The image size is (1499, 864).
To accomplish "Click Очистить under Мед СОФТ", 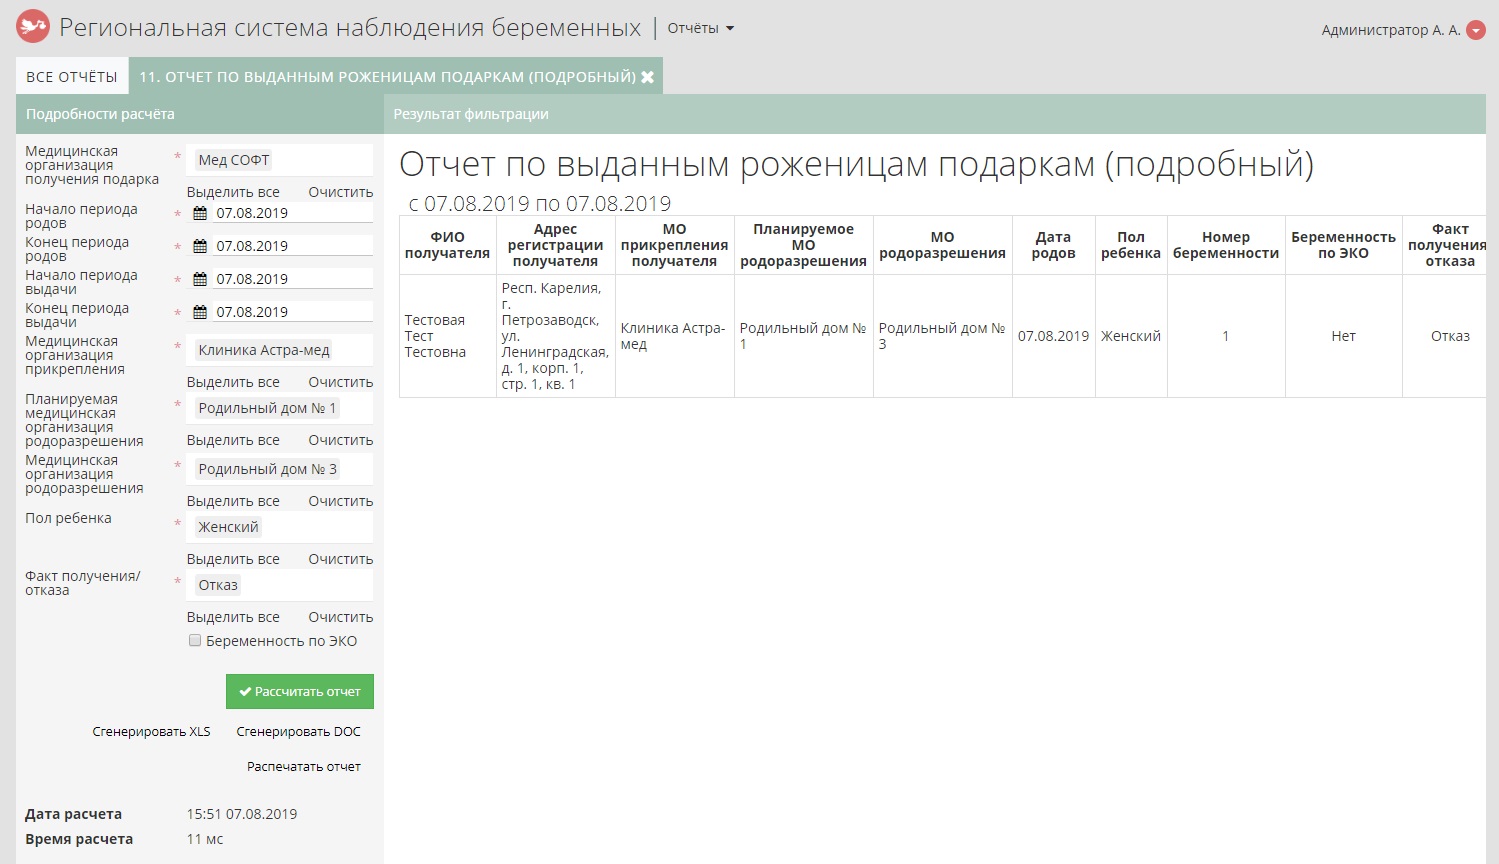I will (x=340, y=192).
